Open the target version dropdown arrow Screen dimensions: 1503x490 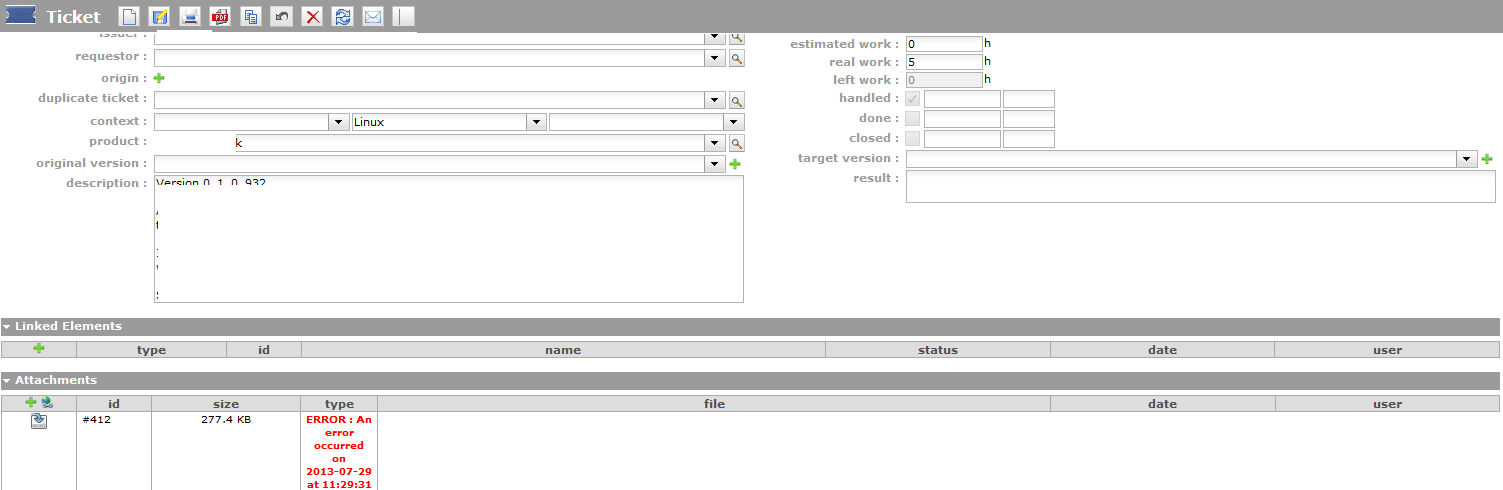coord(1467,159)
